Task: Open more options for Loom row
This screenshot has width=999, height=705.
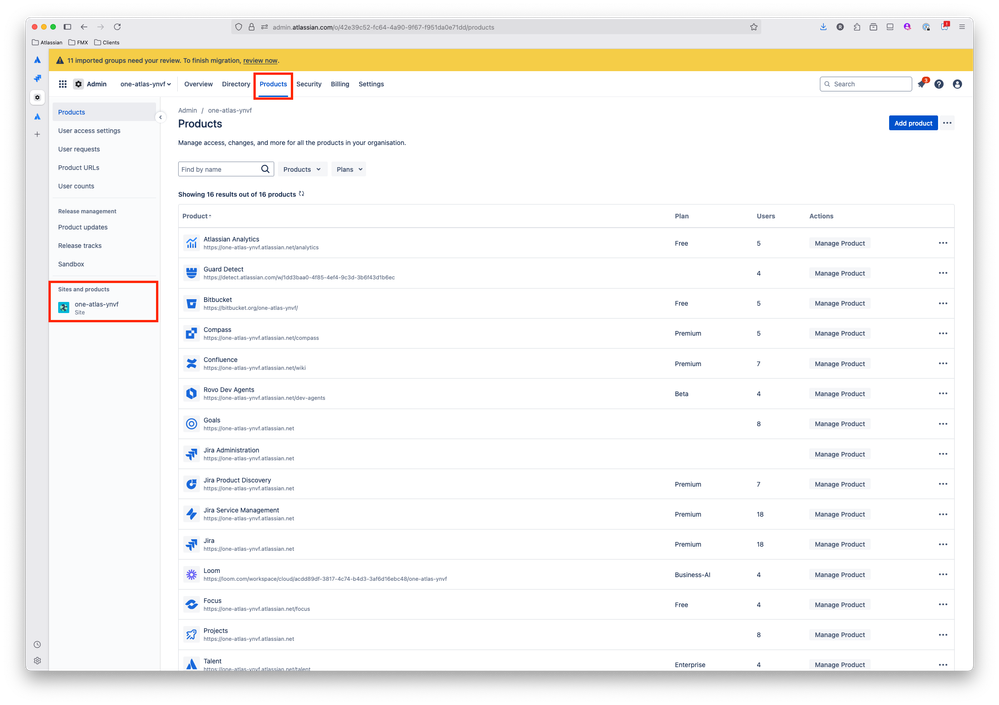Action: coord(943,574)
